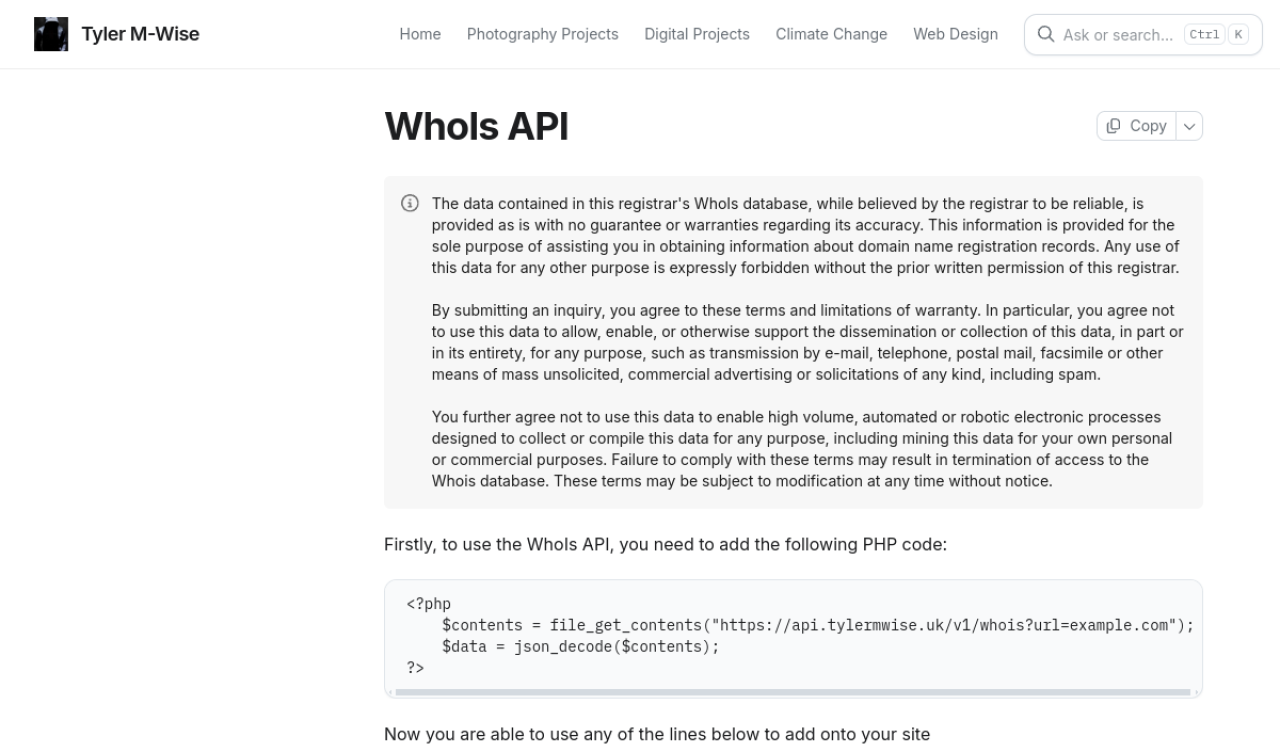Navigate to Climate Change section

click(x=831, y=34)
